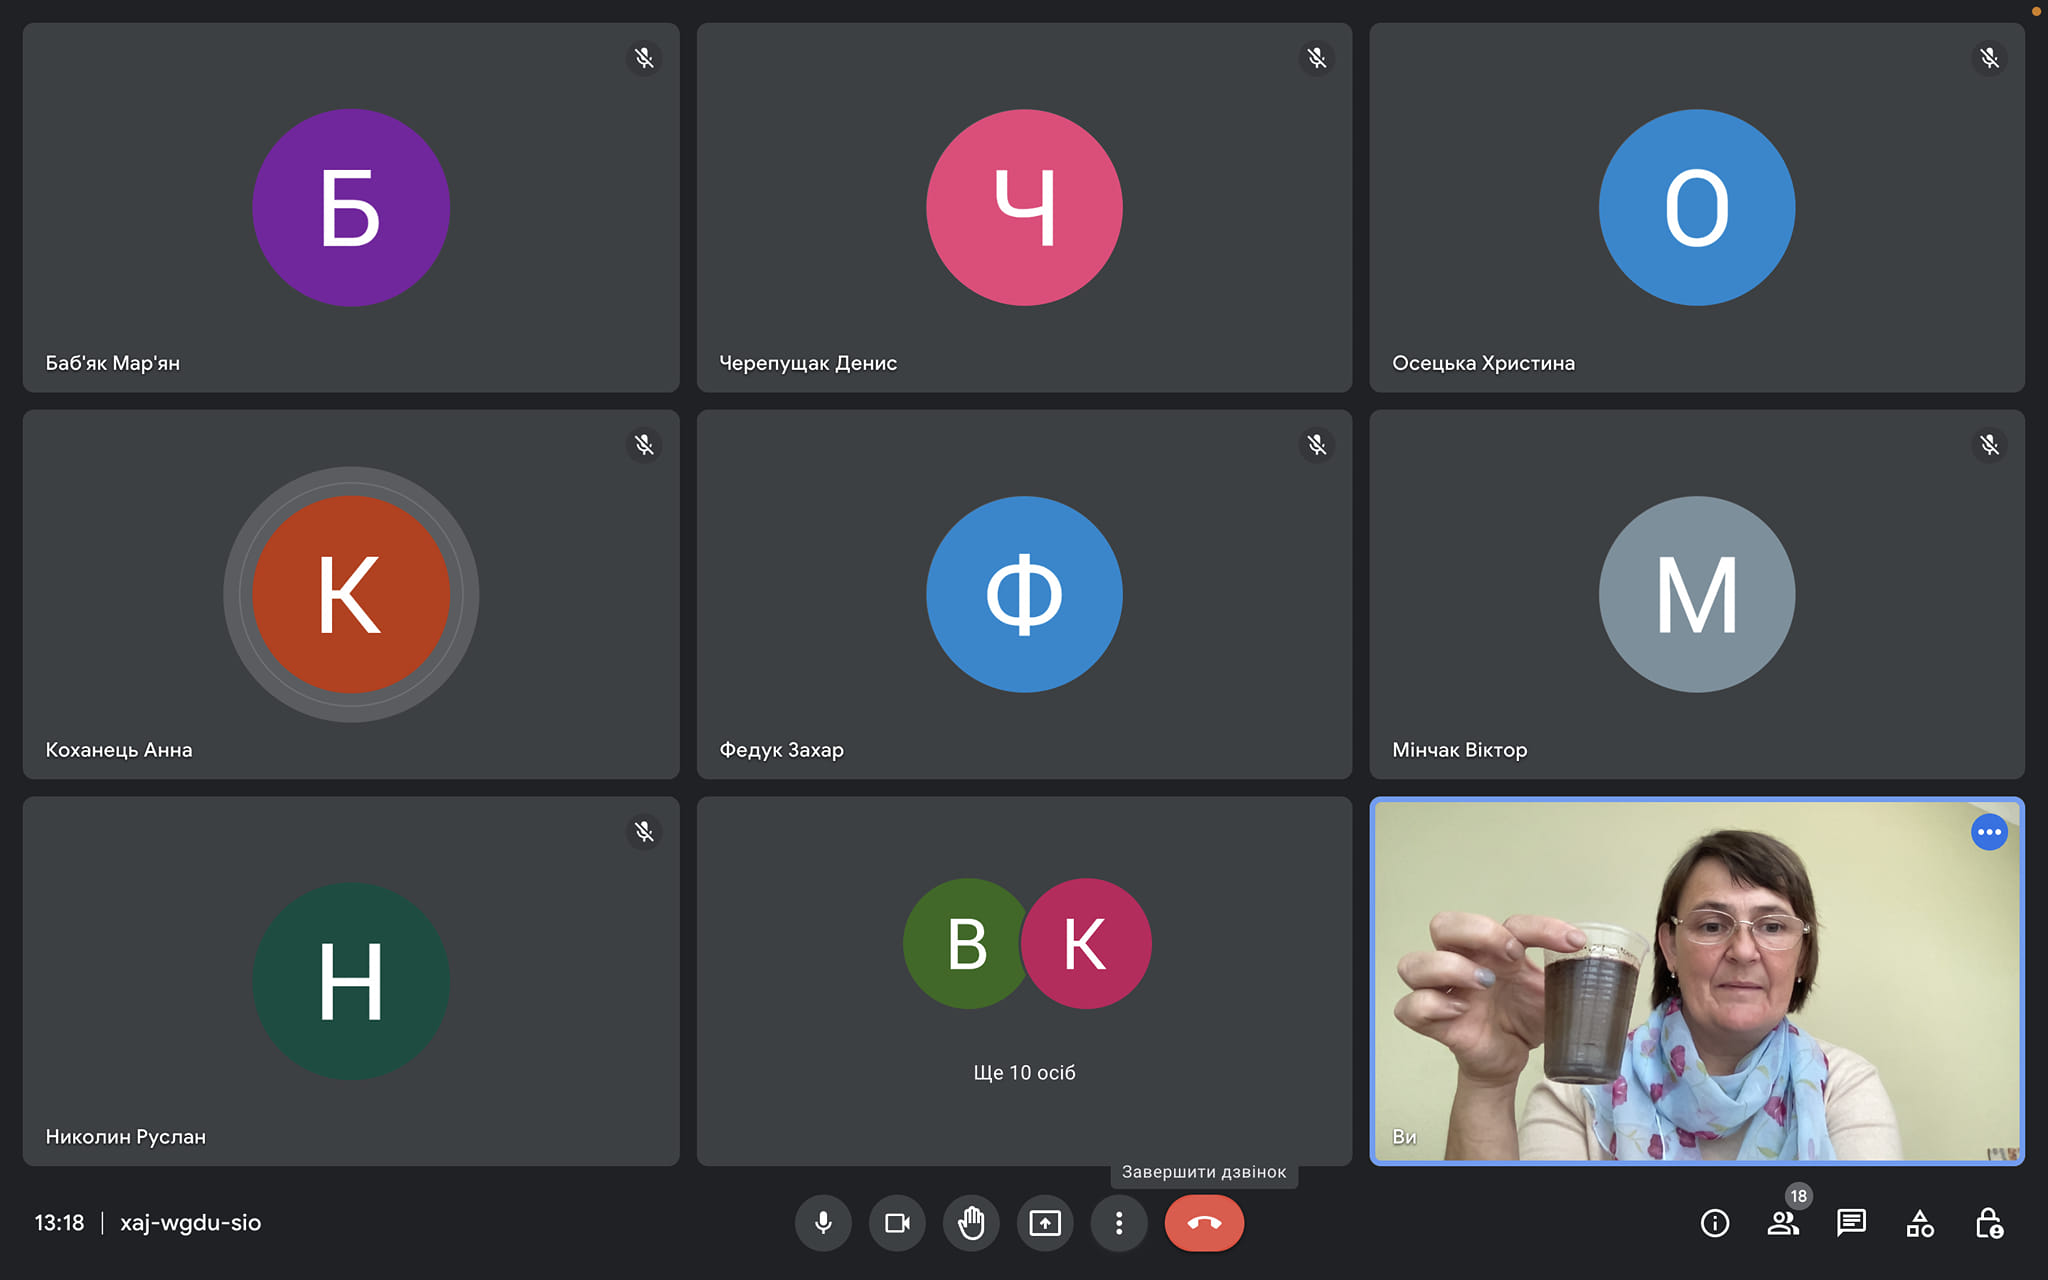Click the 'Завершити дзвінок' tooltip
The image size is (2048, 1280).
tap(1204, 1172)
